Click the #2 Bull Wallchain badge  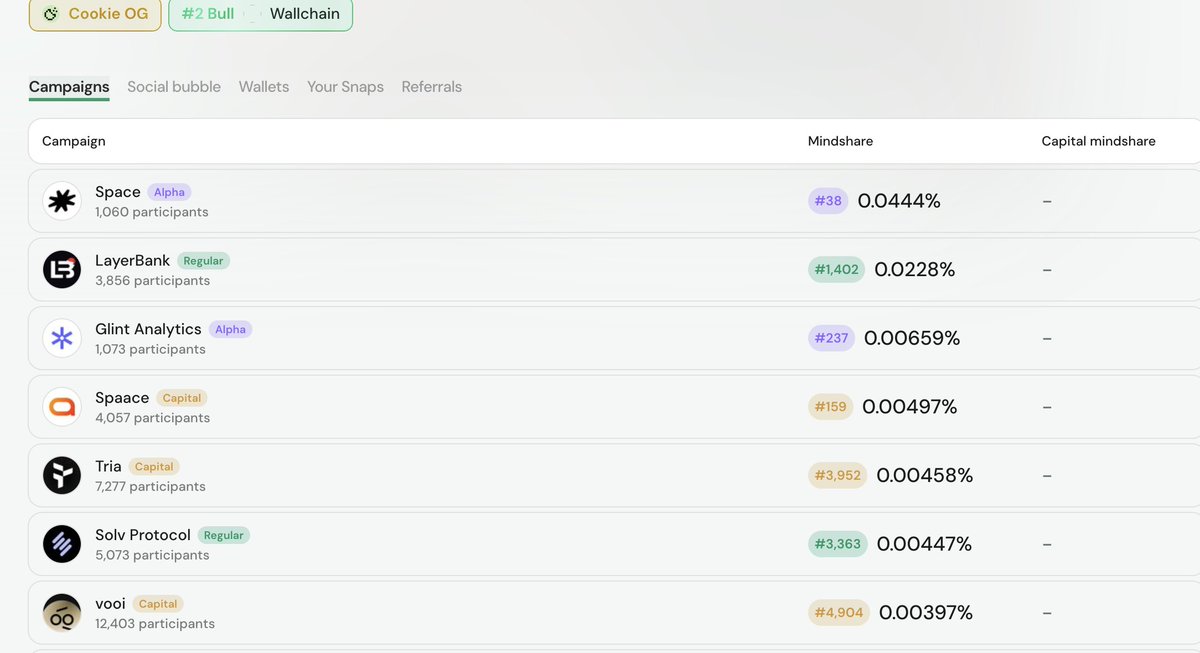point(260,14)
